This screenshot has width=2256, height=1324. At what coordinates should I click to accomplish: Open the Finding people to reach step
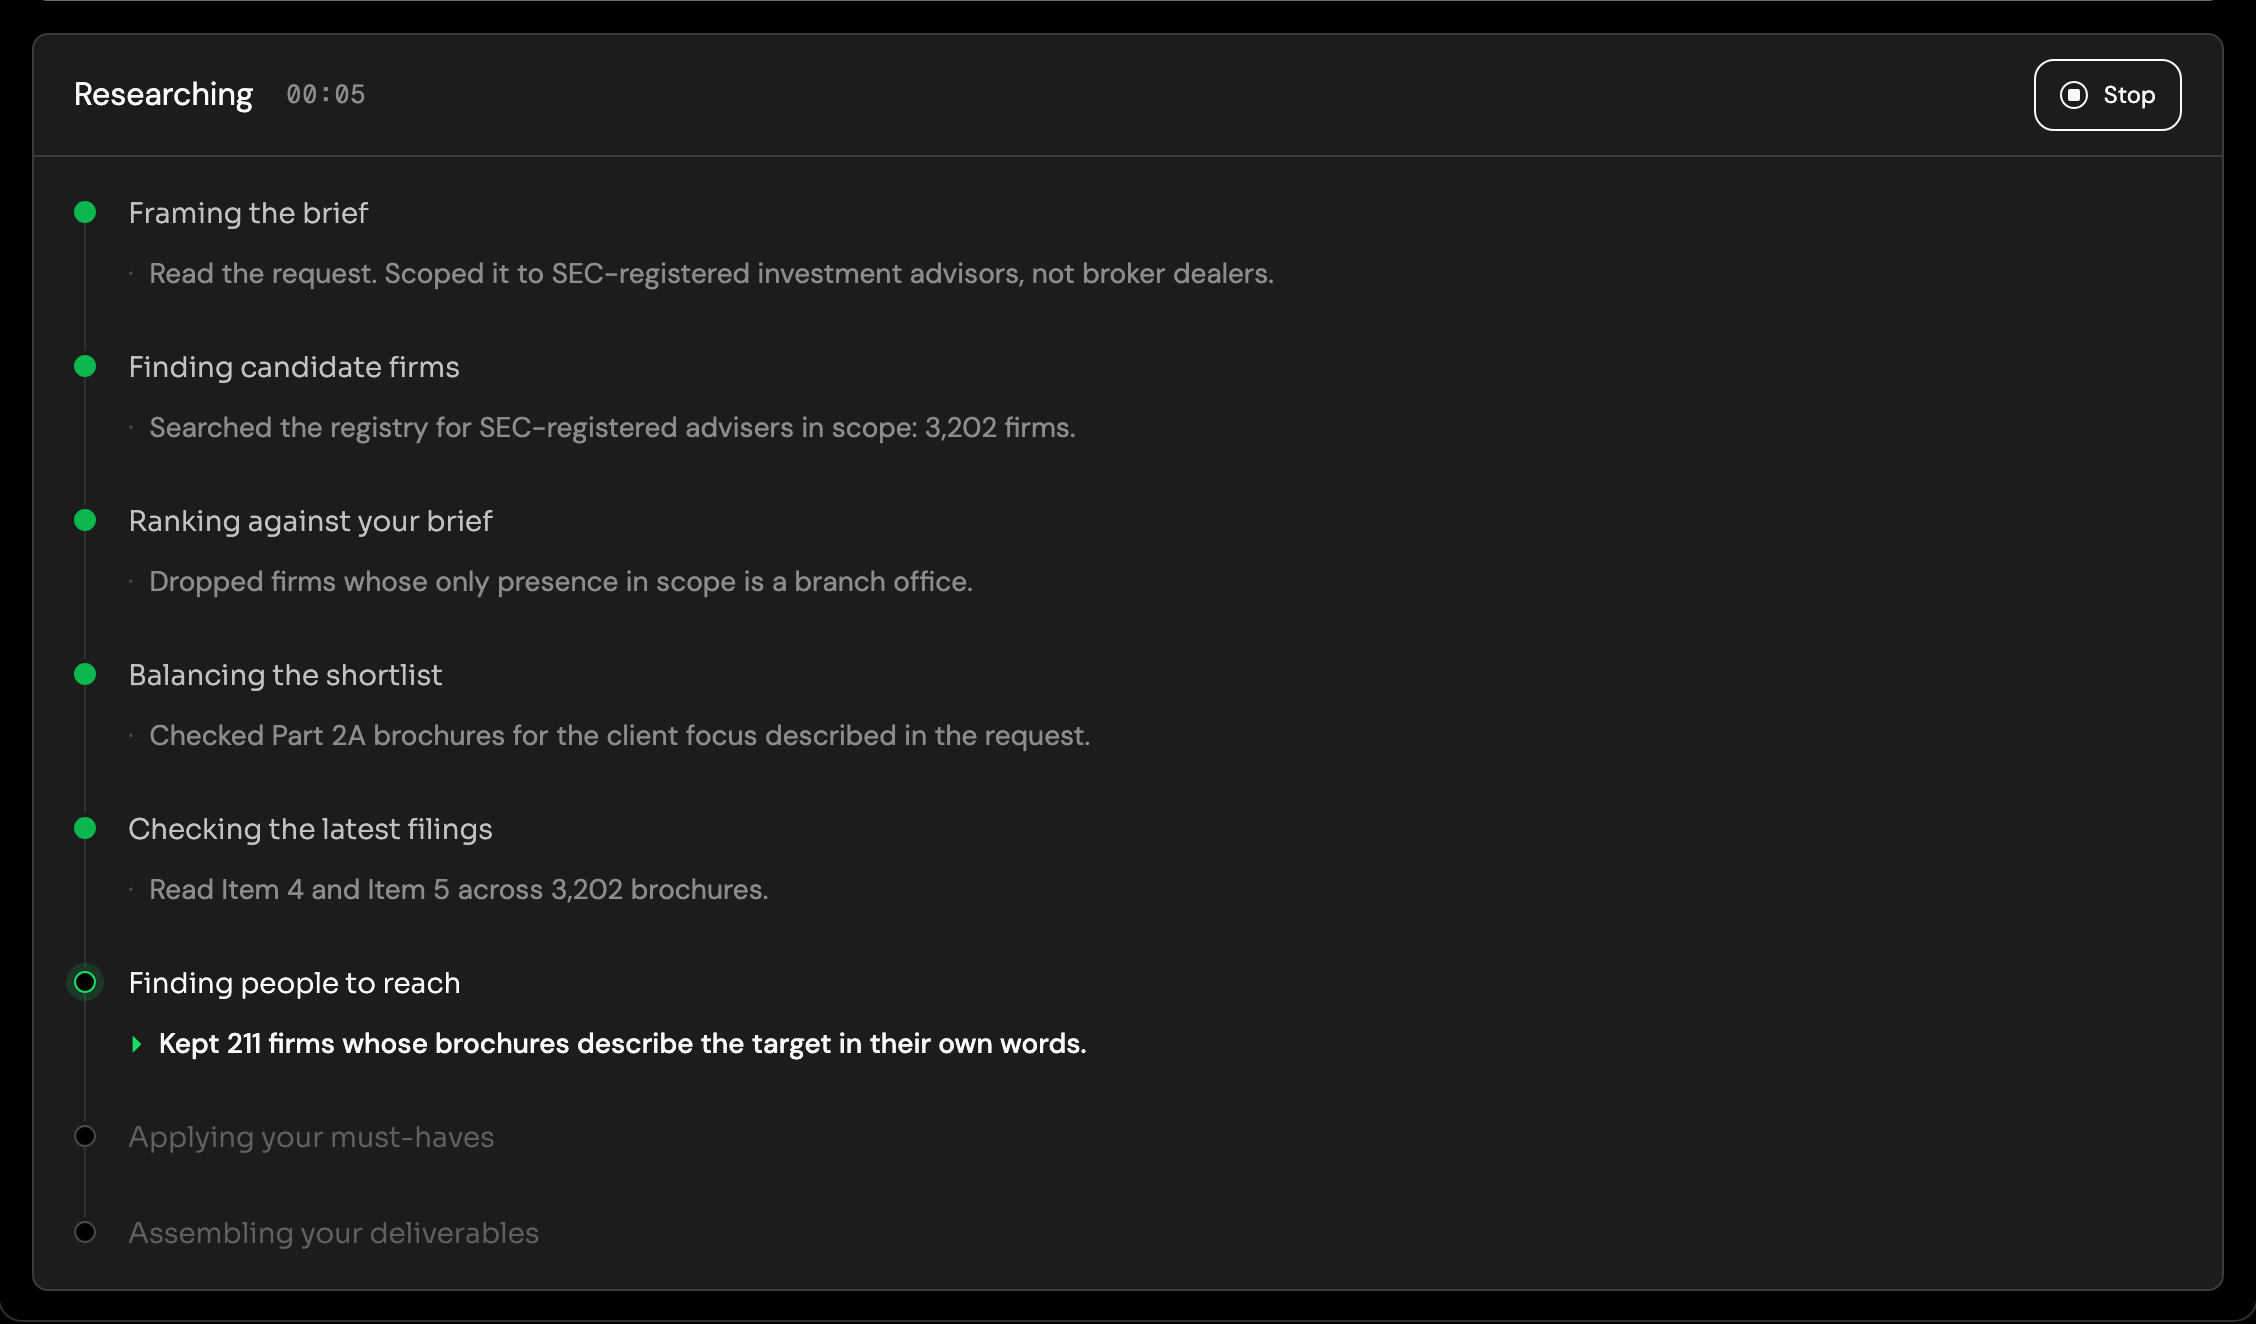pyautogui.click(x=294, y=983)
